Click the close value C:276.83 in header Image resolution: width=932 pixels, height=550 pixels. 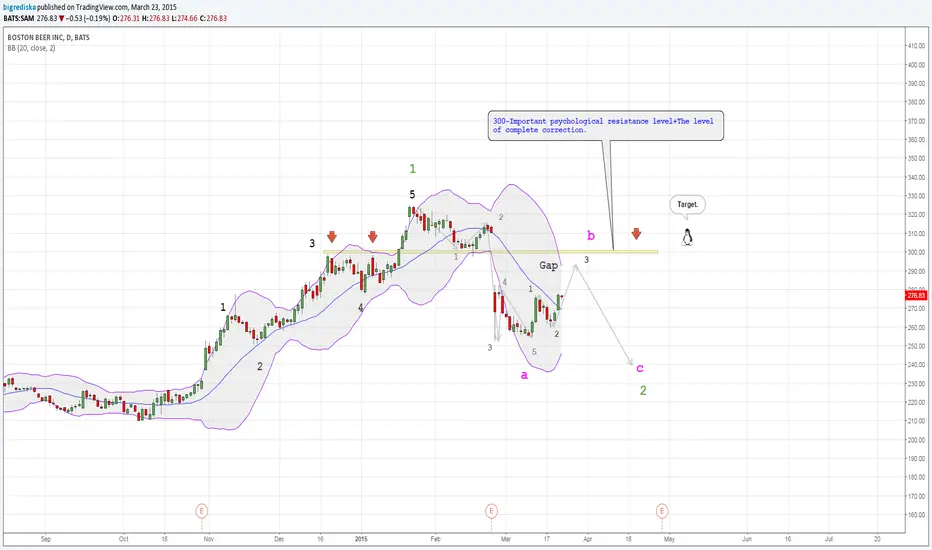pos(213,18)
